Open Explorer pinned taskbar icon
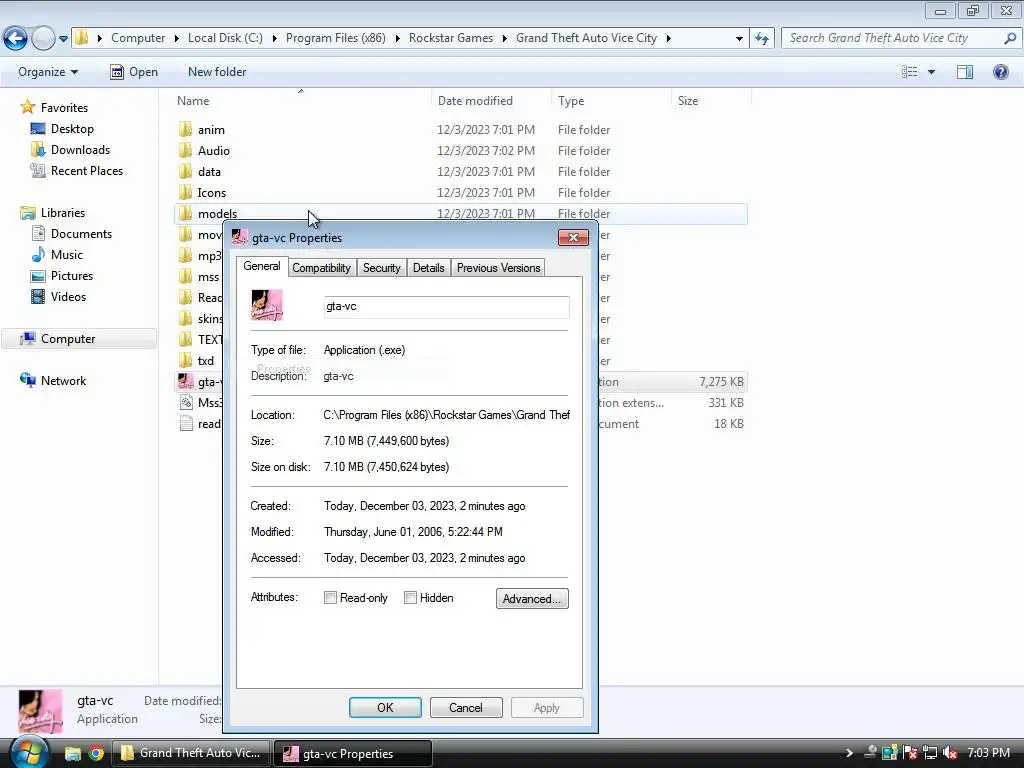Viewport: 1024px width, 768px height. 72,753
